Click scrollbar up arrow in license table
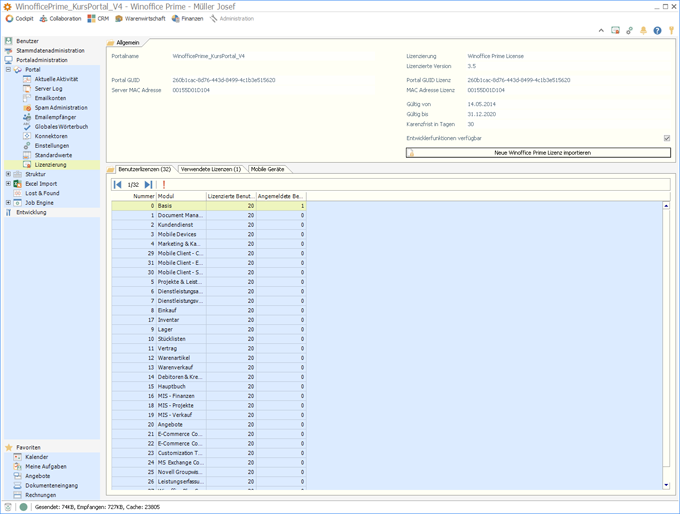This screenshot has width=680, height=514. tap(666, 206)
